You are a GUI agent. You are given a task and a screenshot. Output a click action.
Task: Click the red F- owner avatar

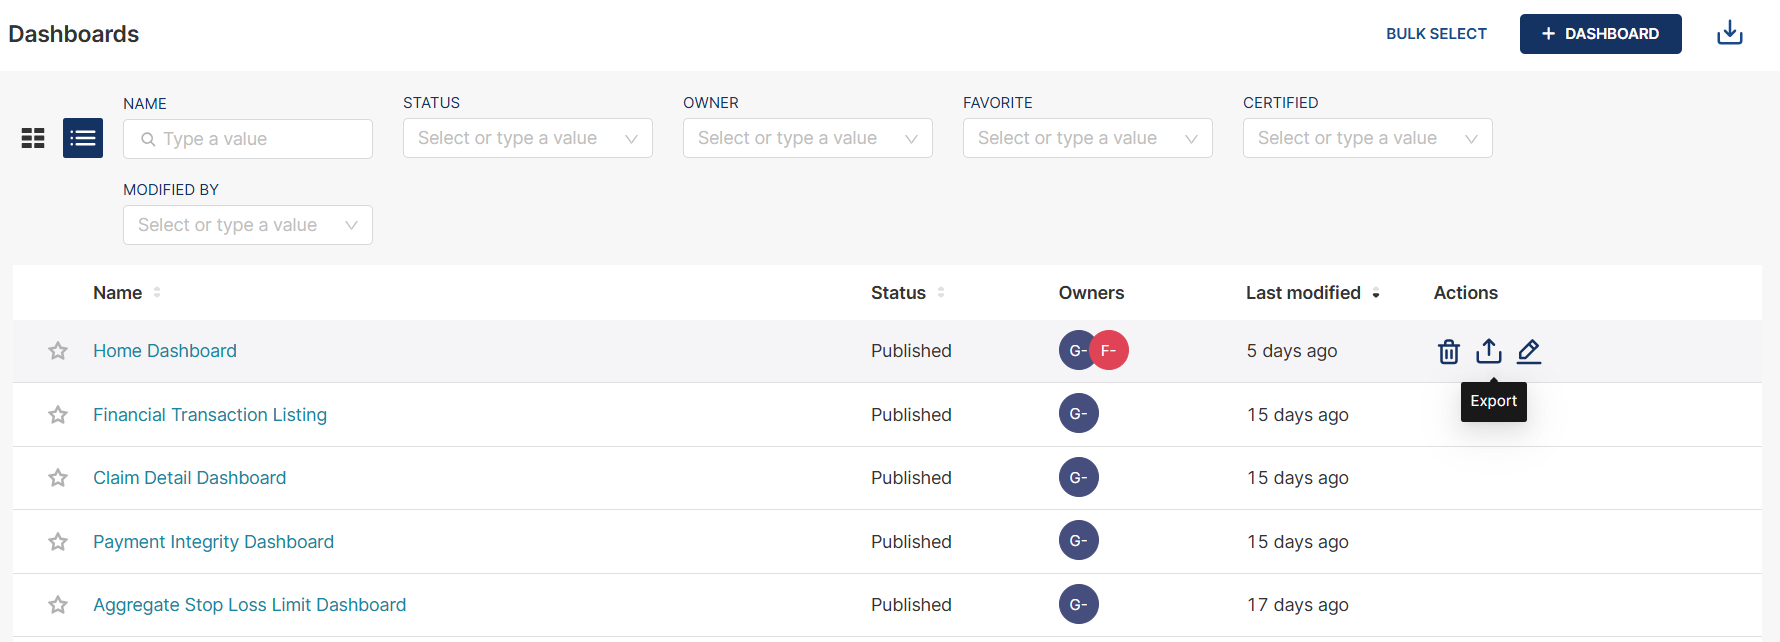coord(1111,350)
